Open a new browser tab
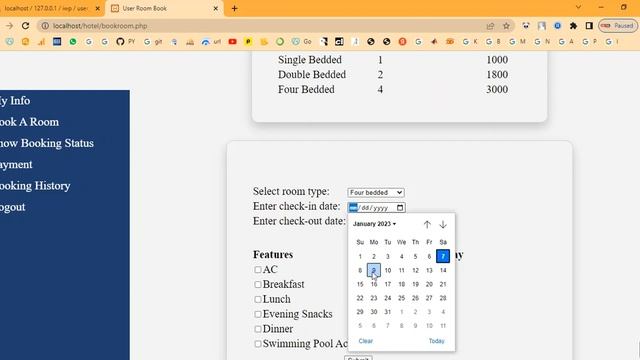 tap(234, 8)
